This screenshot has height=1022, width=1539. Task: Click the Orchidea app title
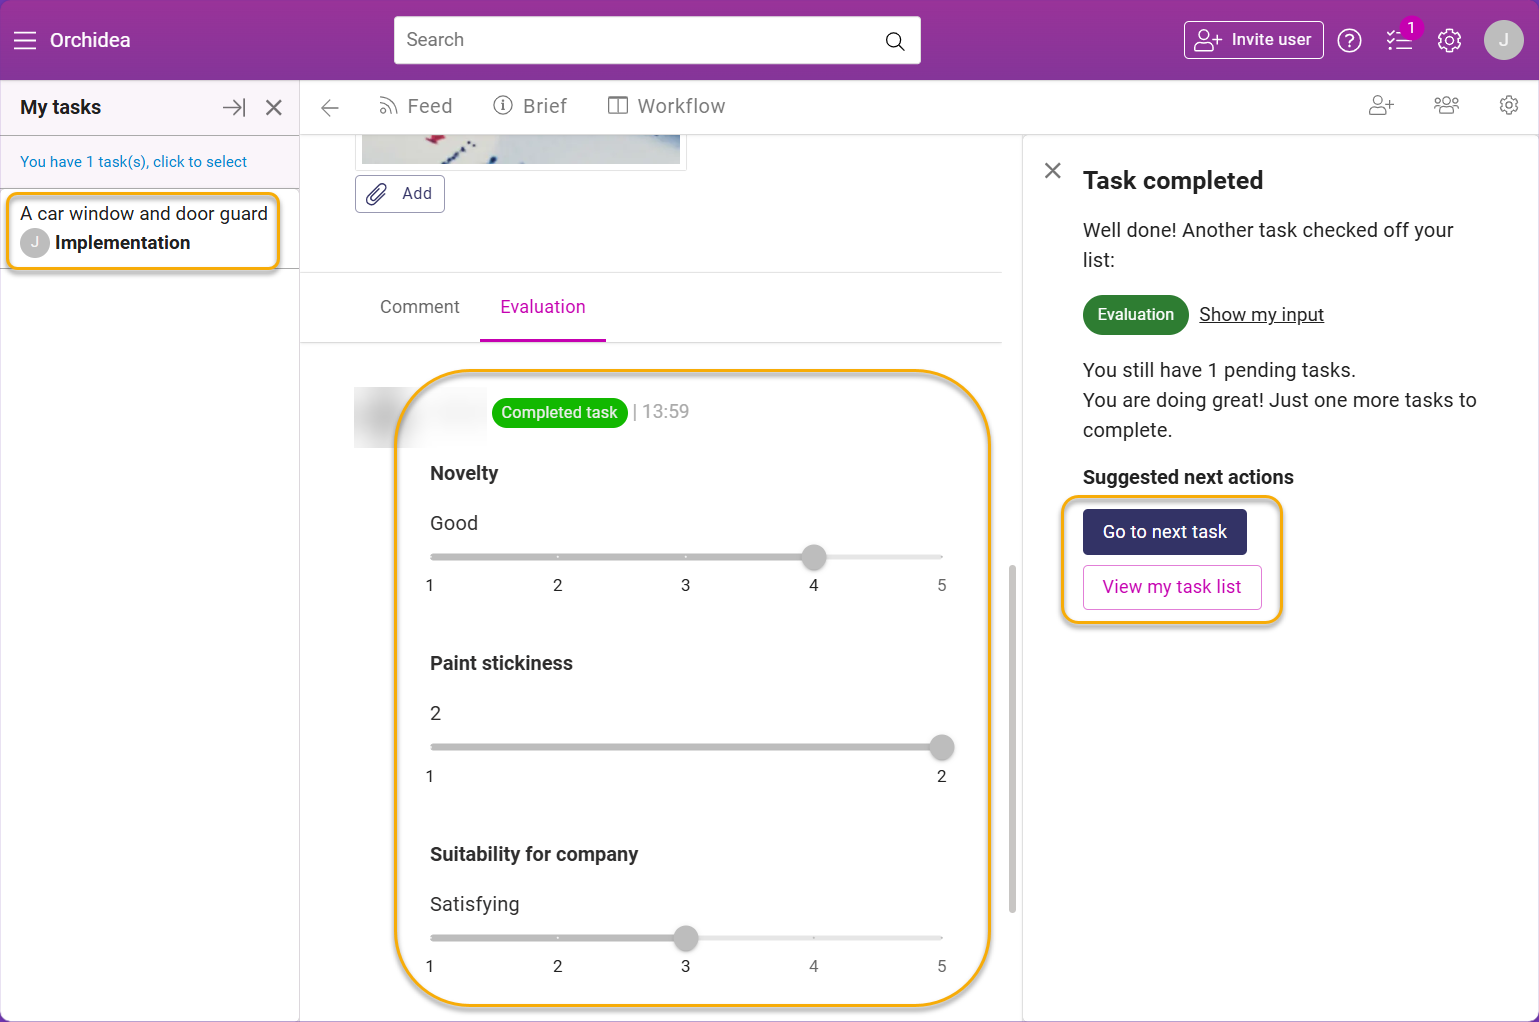coord(90,40)
